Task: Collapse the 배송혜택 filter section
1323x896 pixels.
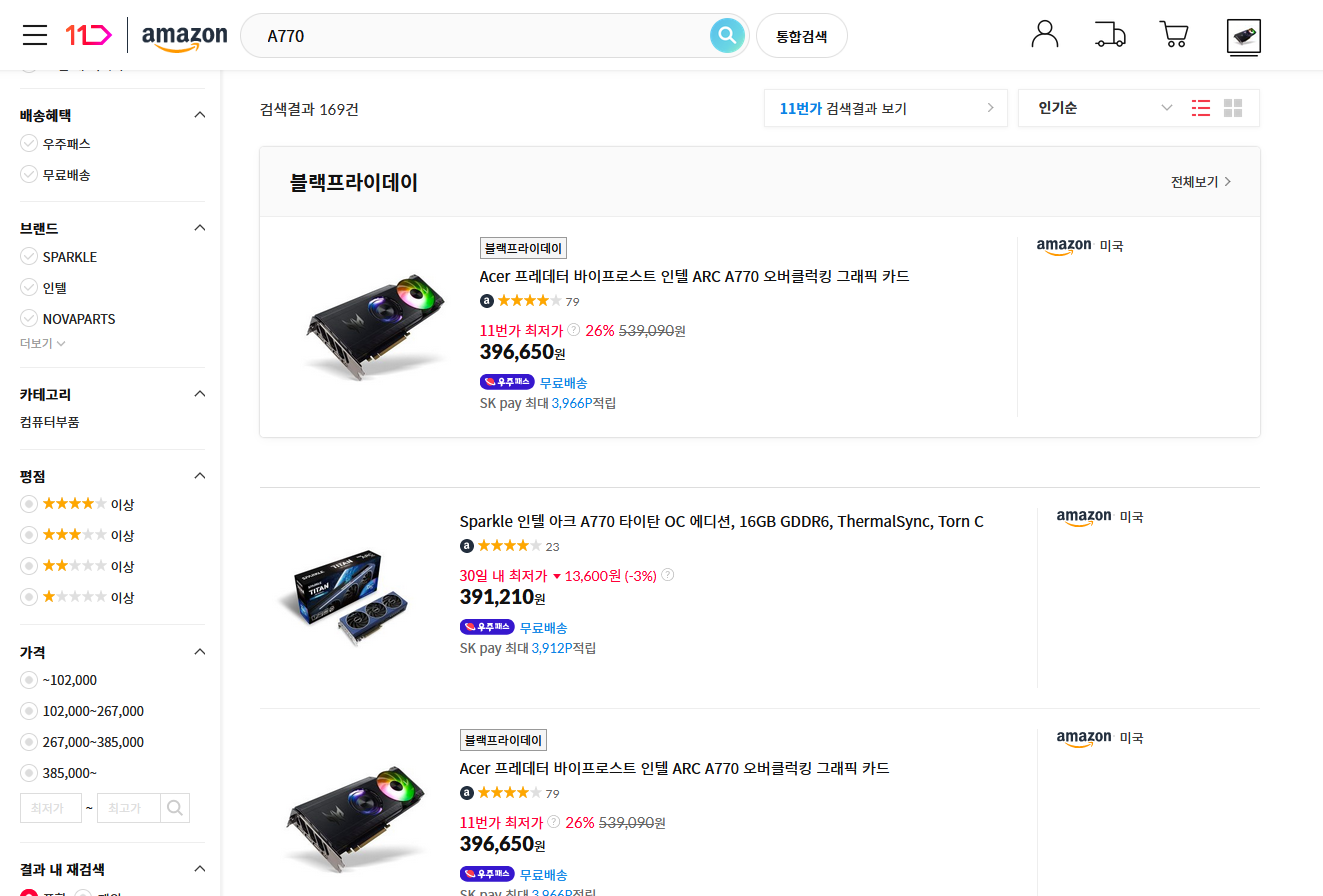Action: click(x=199, y=115)
